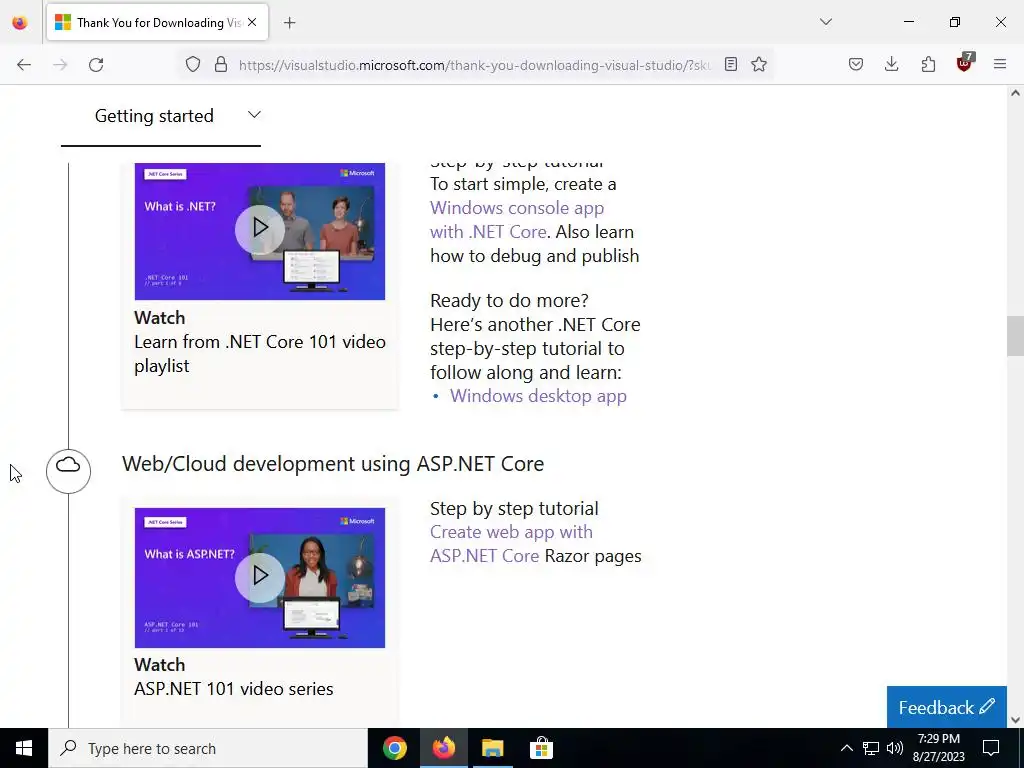This screenshot has height=768, width=1024.
Task: Click the Firefox taskbar icon
Action: [443, 748]
